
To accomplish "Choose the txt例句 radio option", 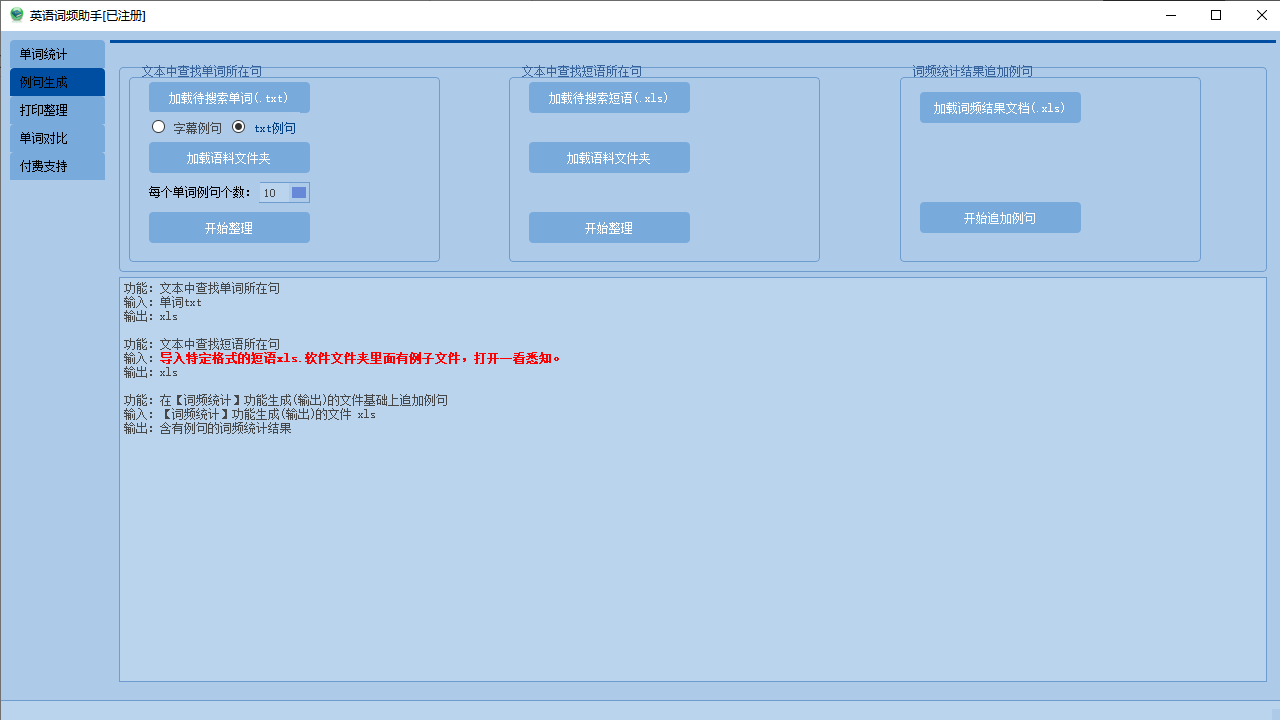I will pos(238,127).
